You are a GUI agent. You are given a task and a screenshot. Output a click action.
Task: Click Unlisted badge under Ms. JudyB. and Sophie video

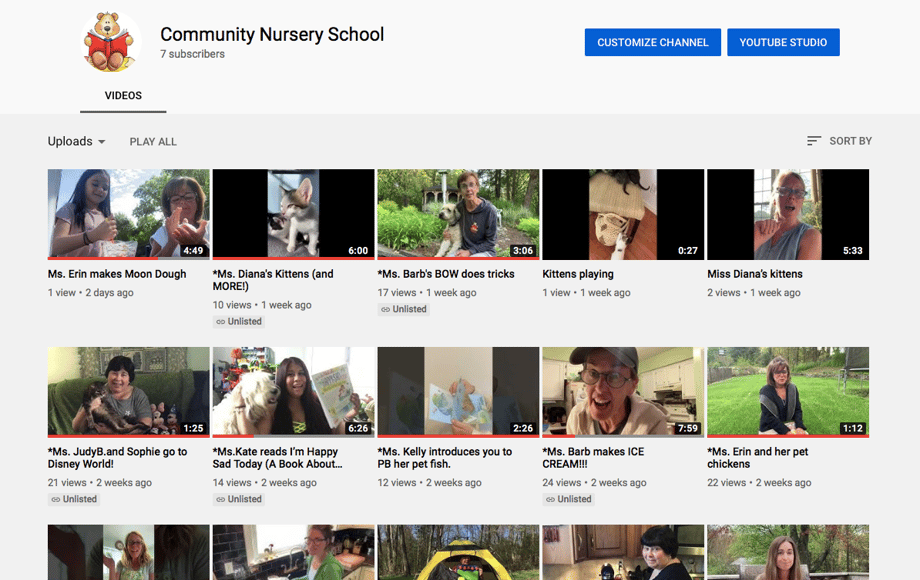pyautogui.click(x=74, y=499)
